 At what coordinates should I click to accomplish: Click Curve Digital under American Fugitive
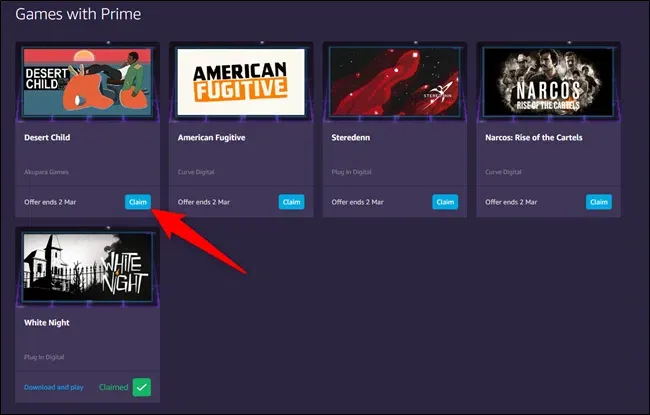tap(196, 172)
